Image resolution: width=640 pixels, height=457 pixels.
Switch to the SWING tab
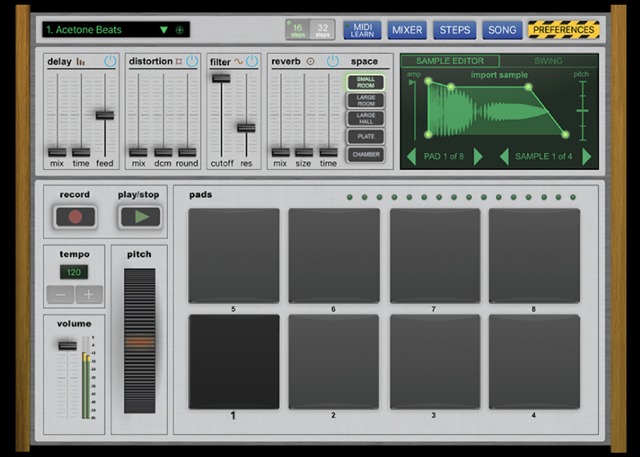(548, 61)
